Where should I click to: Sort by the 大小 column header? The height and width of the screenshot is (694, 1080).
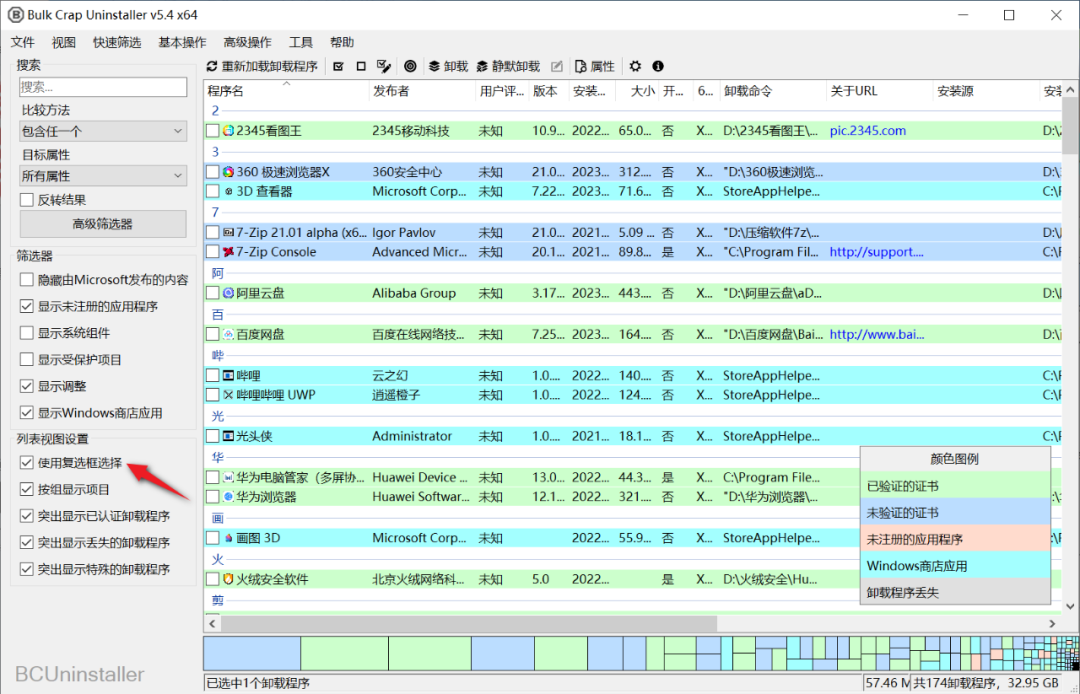point(638,91)
